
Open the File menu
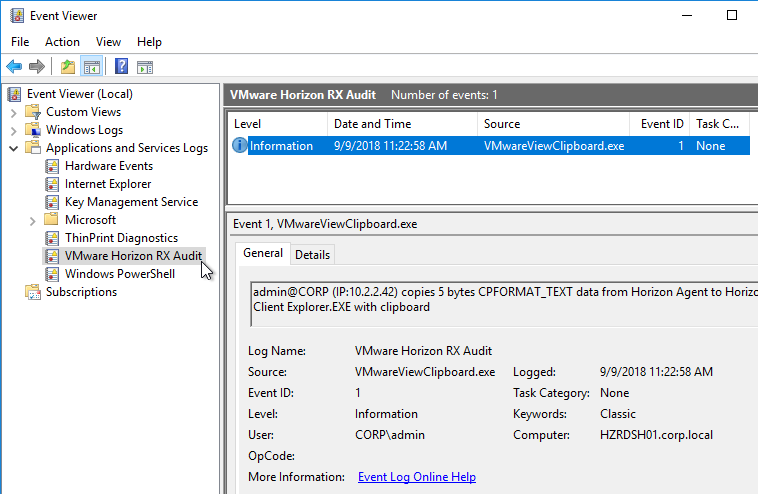(x=20, y=42)
